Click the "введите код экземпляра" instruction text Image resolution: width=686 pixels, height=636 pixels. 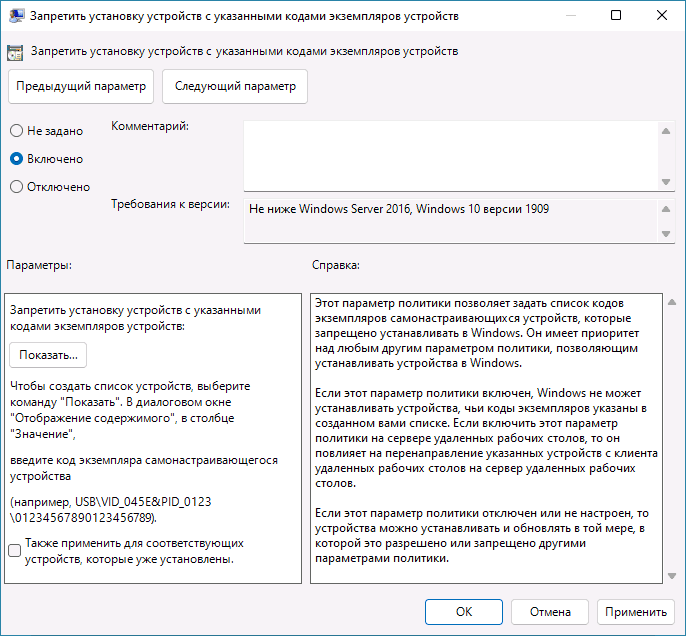click(144, 468)
